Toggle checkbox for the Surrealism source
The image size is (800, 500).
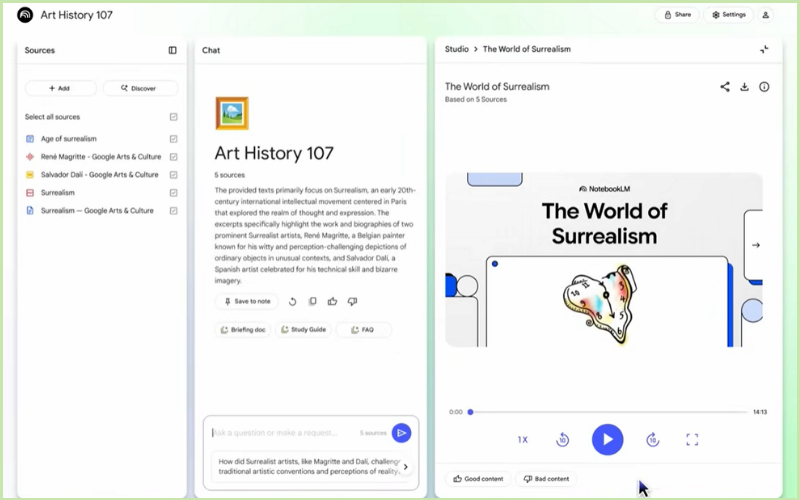(x=173, y=193)
